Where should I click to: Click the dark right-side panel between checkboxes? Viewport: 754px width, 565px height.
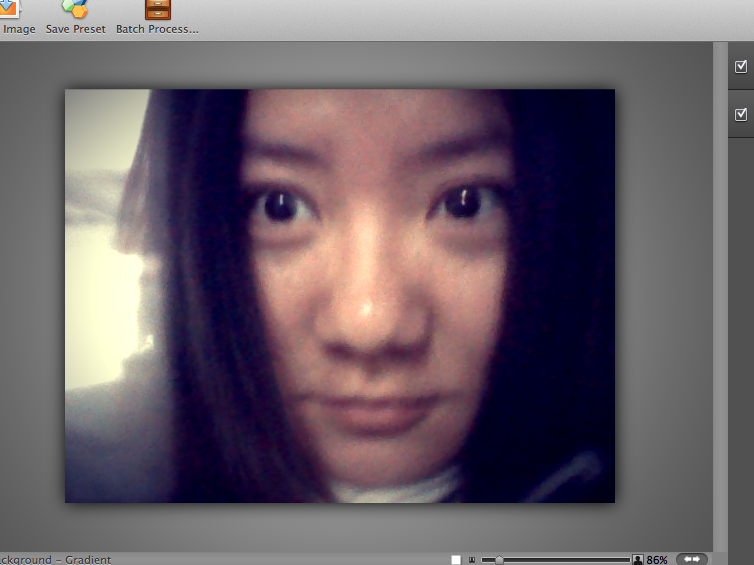pos(741,90)
